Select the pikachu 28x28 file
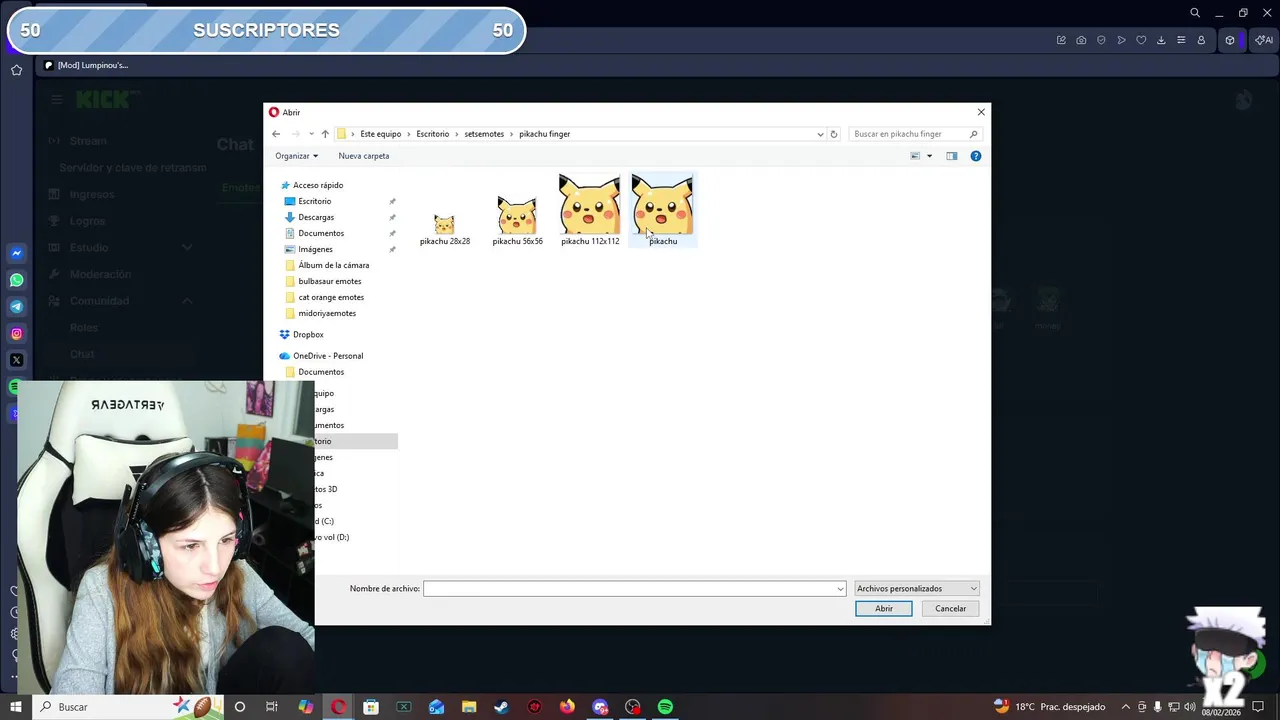Screen dimensions: 1280x720 [x=445, y=229]
